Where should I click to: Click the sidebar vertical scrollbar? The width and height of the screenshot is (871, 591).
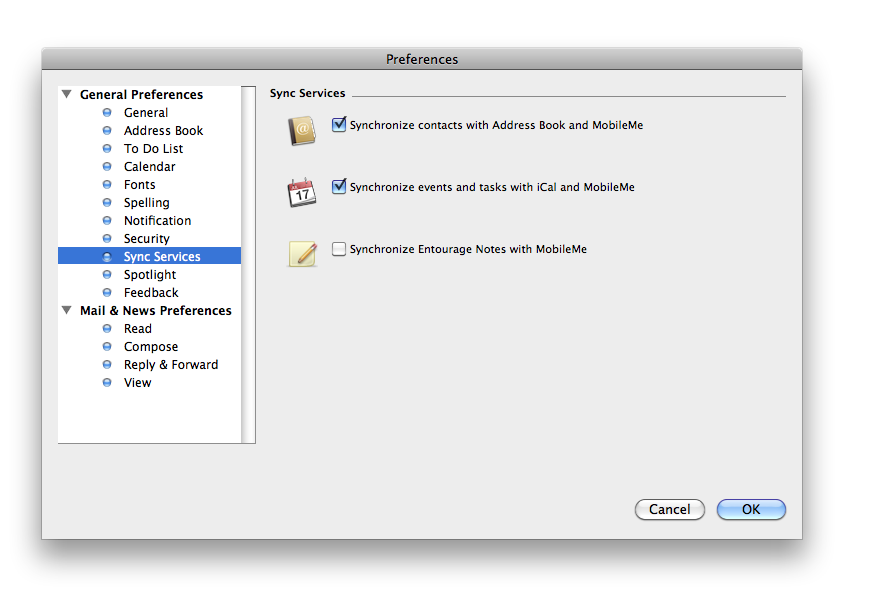pyautogui.click(x=248, y=264)
